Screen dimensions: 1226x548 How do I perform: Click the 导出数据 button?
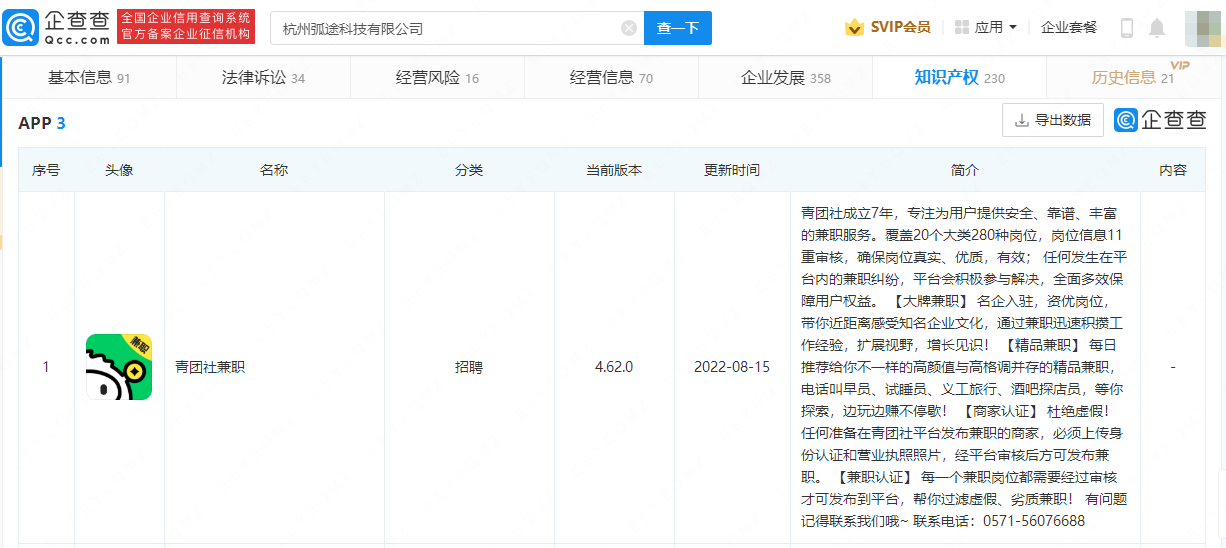point(1053,120)
